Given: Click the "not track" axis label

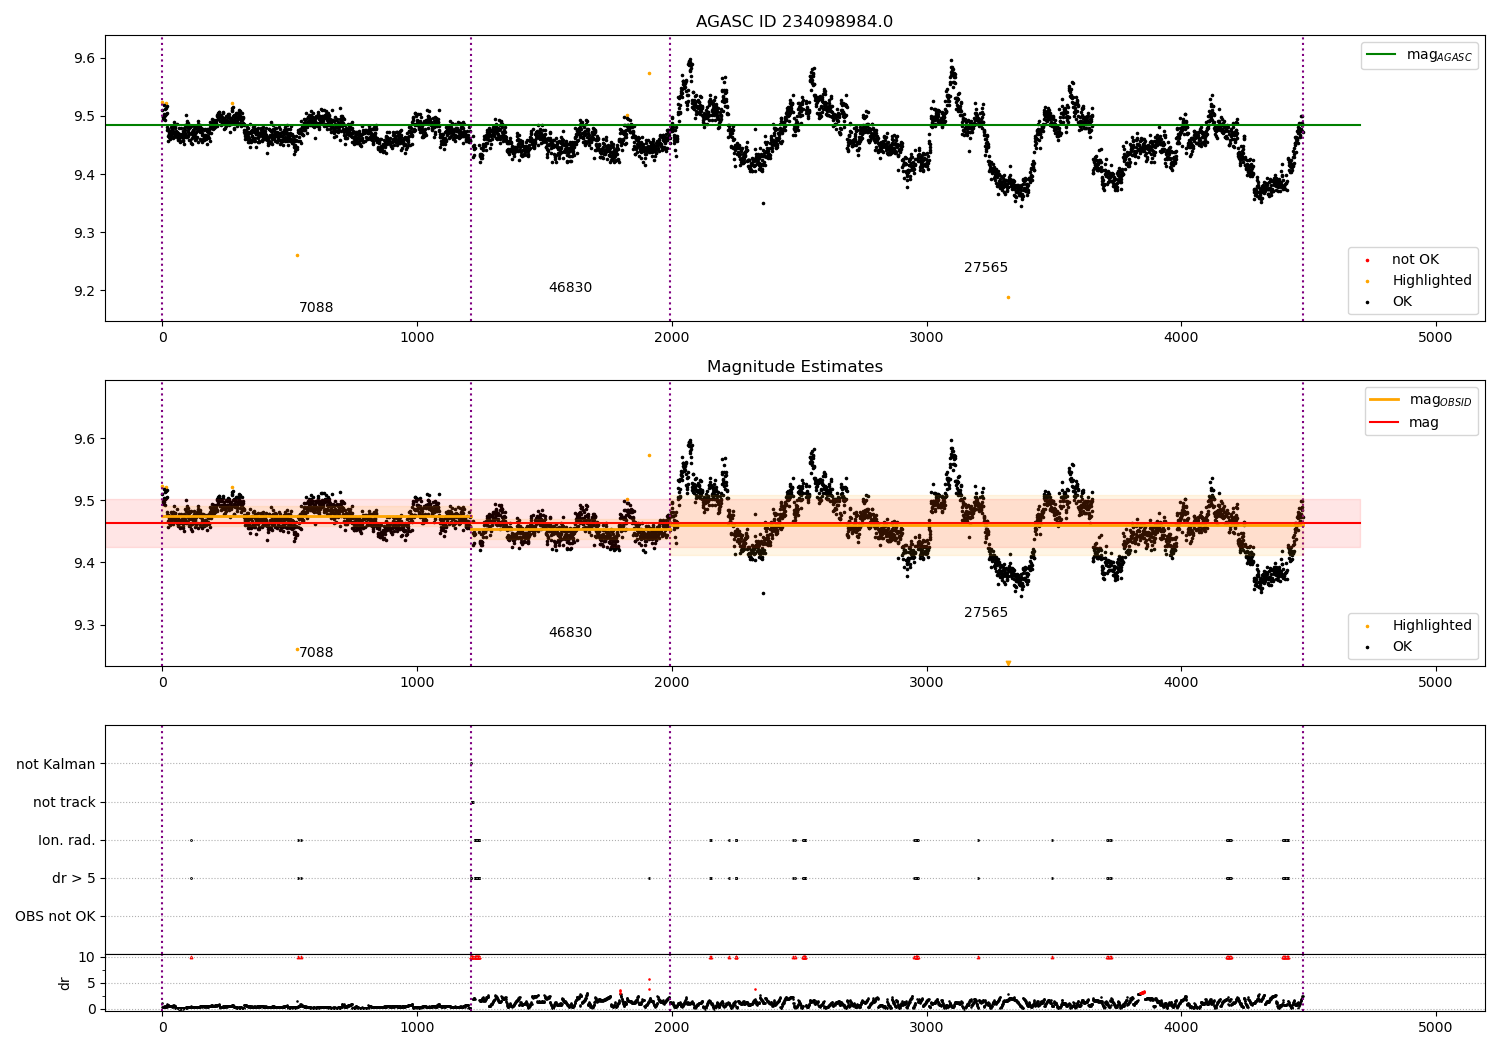Looking at the screenshot, I should pos(64,803).
